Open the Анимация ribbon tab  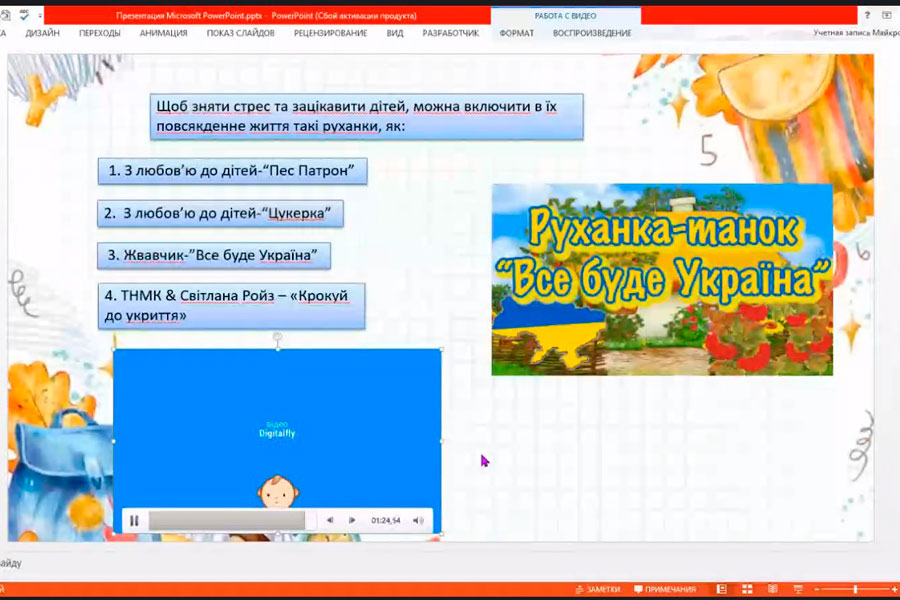click(x=163, y=33)
